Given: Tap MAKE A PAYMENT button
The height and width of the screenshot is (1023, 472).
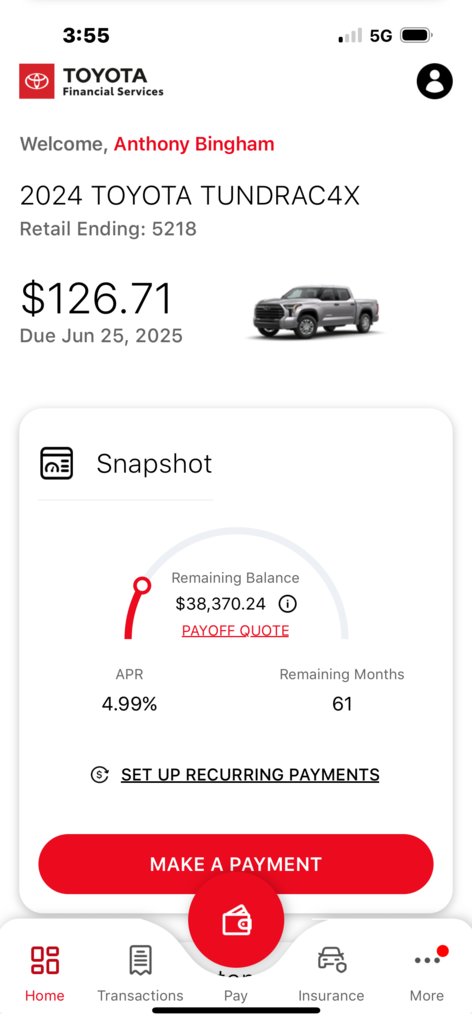Looking at the screenshot, I should point(236,864).
